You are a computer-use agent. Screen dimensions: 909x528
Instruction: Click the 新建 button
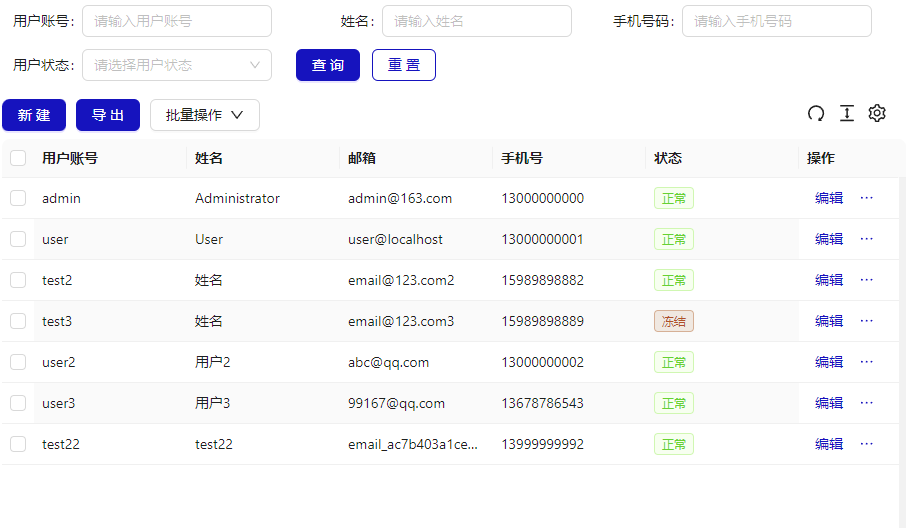pyautogui.click(x=34, y=115)
